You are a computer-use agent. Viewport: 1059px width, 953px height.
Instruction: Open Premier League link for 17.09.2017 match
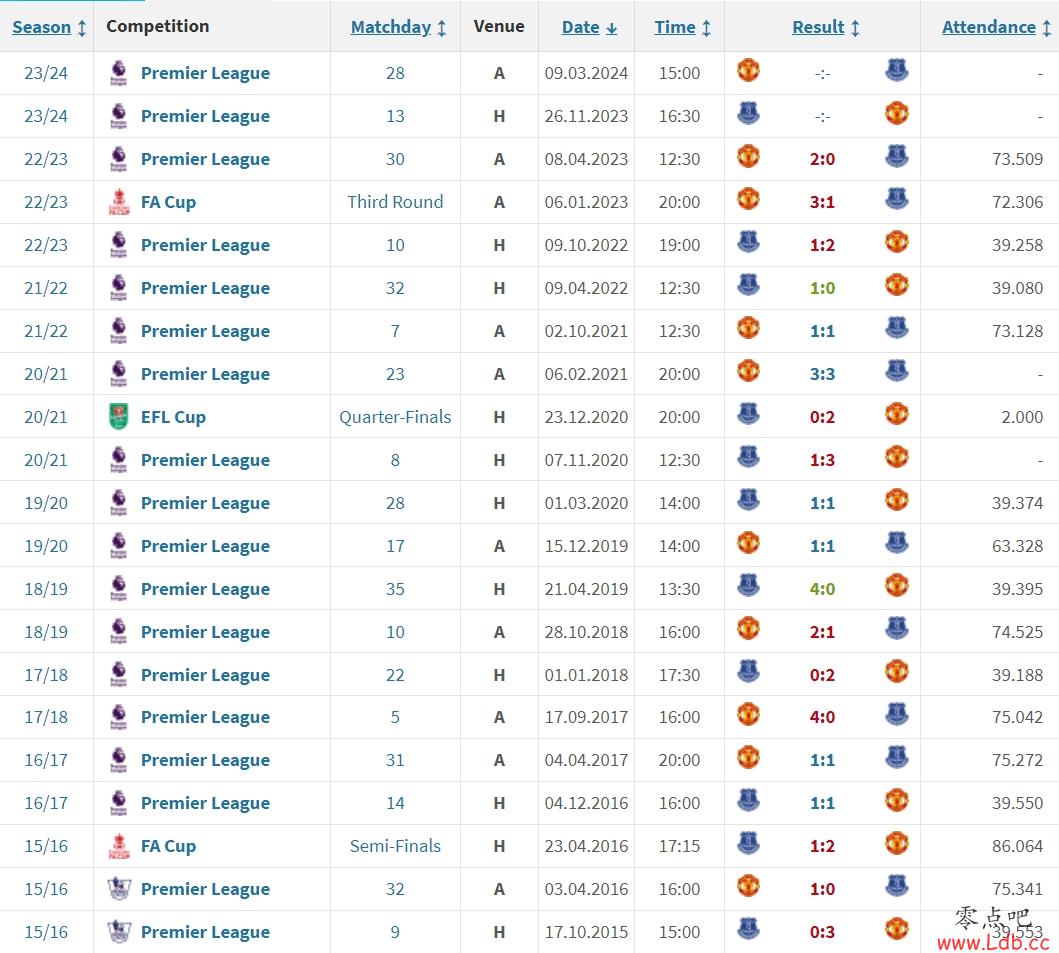(x=205, y=717)
